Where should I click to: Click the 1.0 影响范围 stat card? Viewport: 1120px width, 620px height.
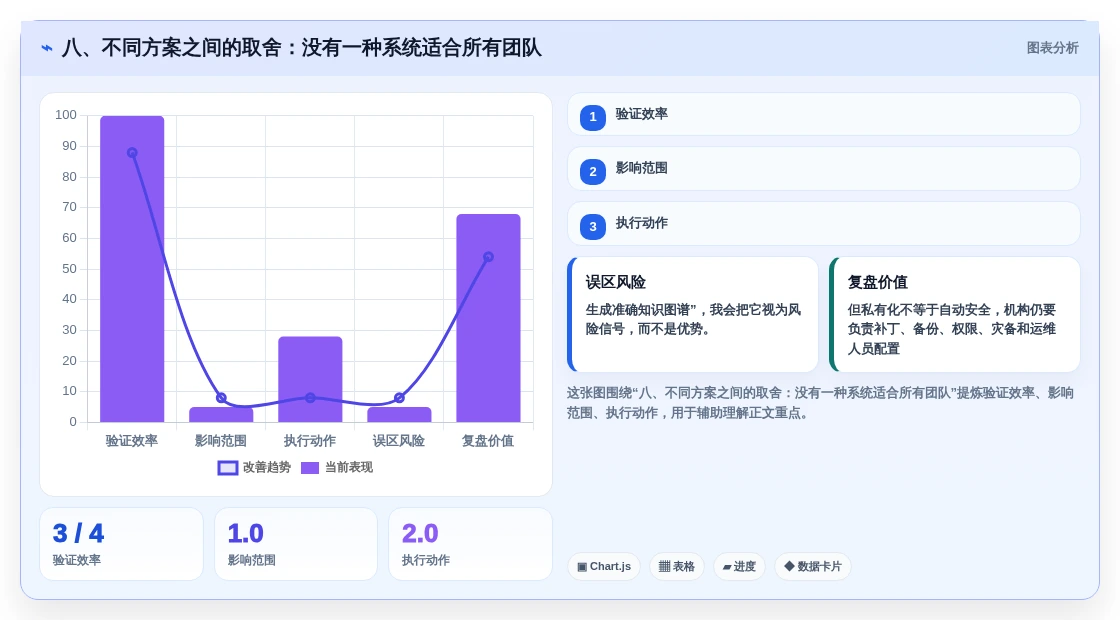click(296, 544)
